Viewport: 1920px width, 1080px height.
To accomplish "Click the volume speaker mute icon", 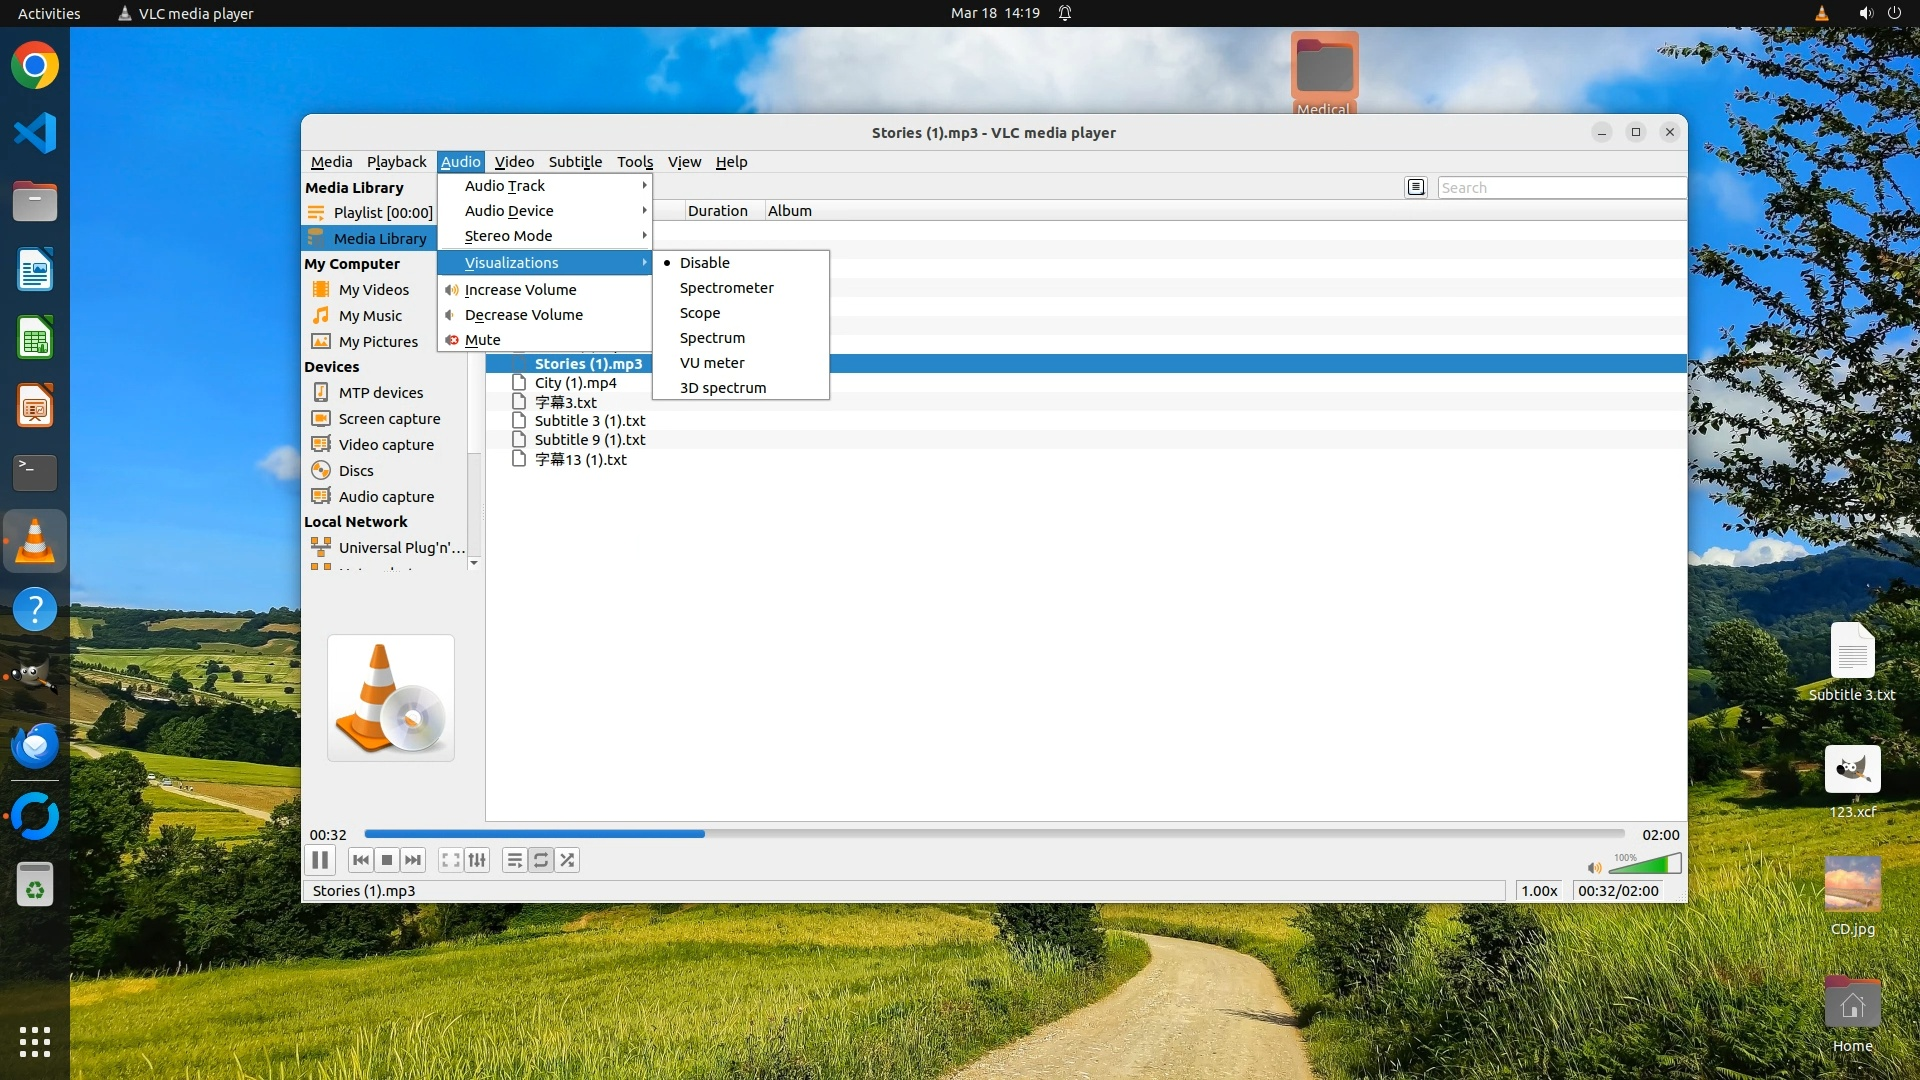I will coord(1594,867).
